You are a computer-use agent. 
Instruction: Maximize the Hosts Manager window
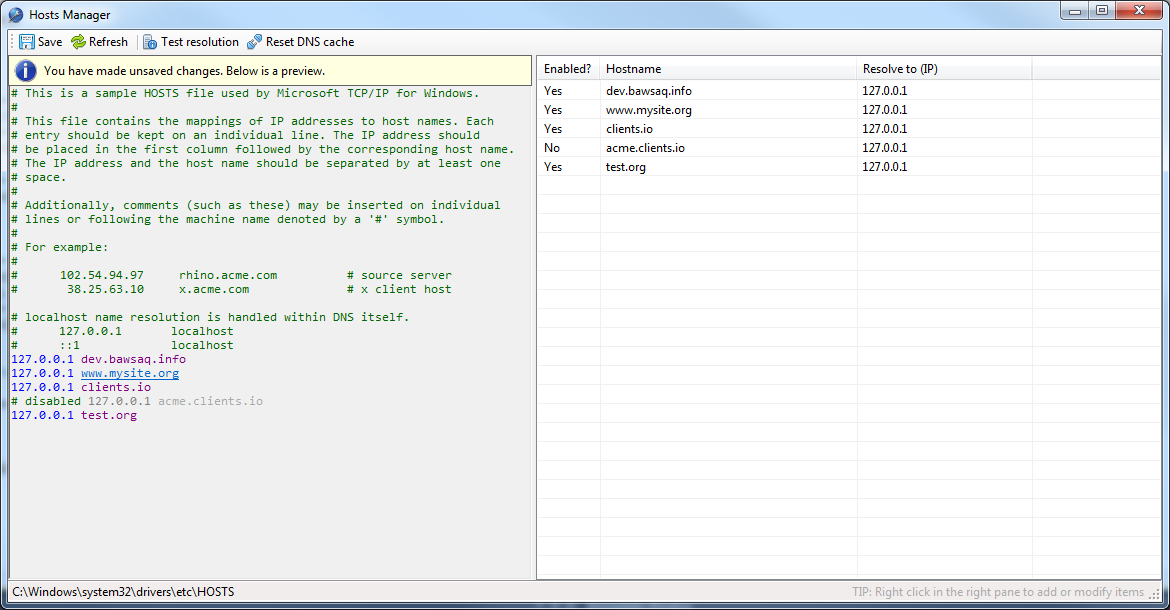(x=1102, y=10)
